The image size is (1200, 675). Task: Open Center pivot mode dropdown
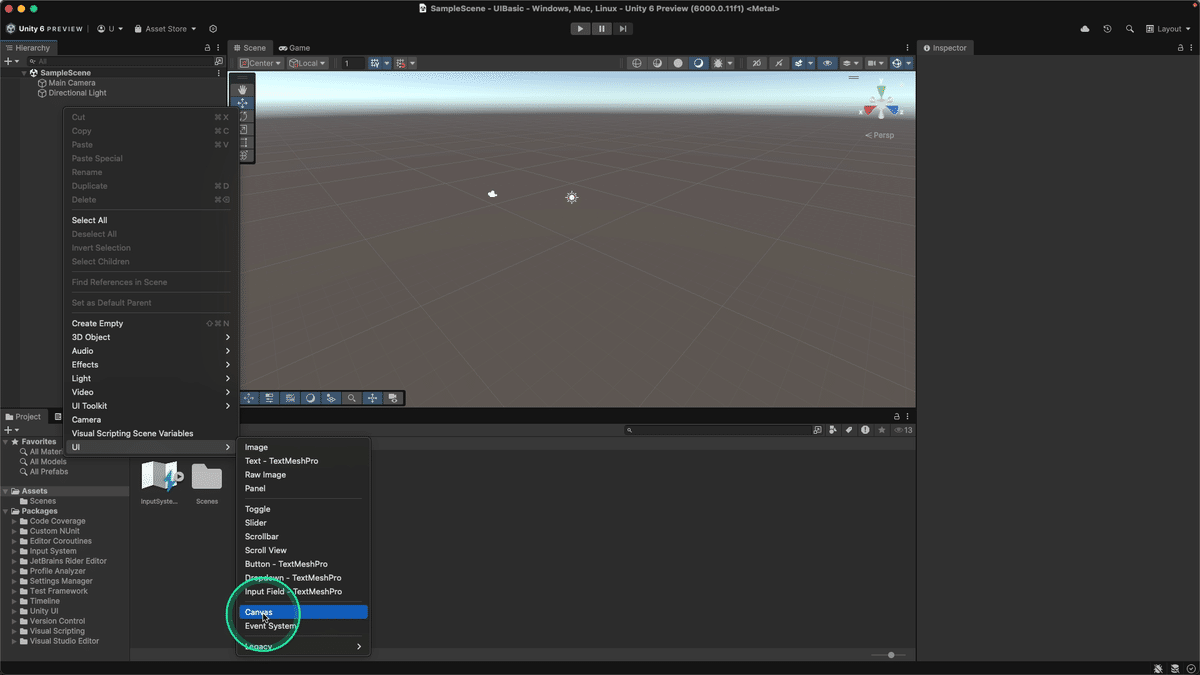tap(260, 63)
